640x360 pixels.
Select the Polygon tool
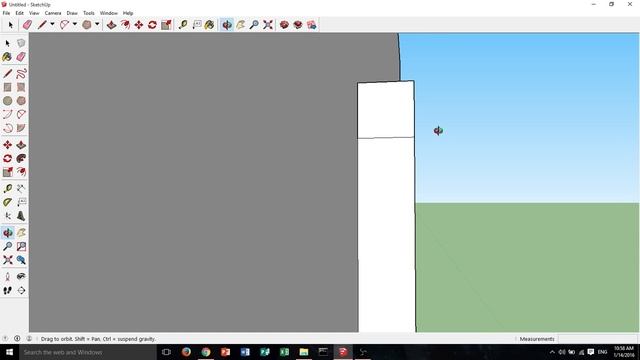pos(21,100)
